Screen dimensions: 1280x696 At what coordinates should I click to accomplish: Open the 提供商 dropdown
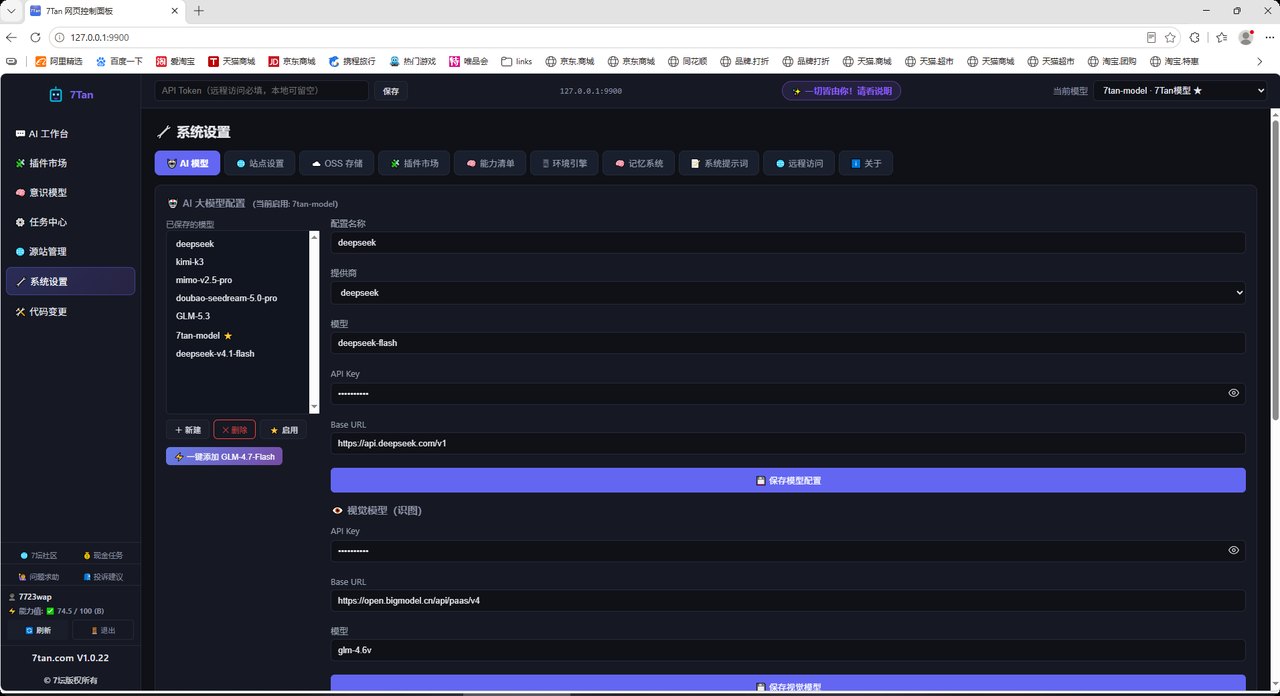[x=788, y=293]
